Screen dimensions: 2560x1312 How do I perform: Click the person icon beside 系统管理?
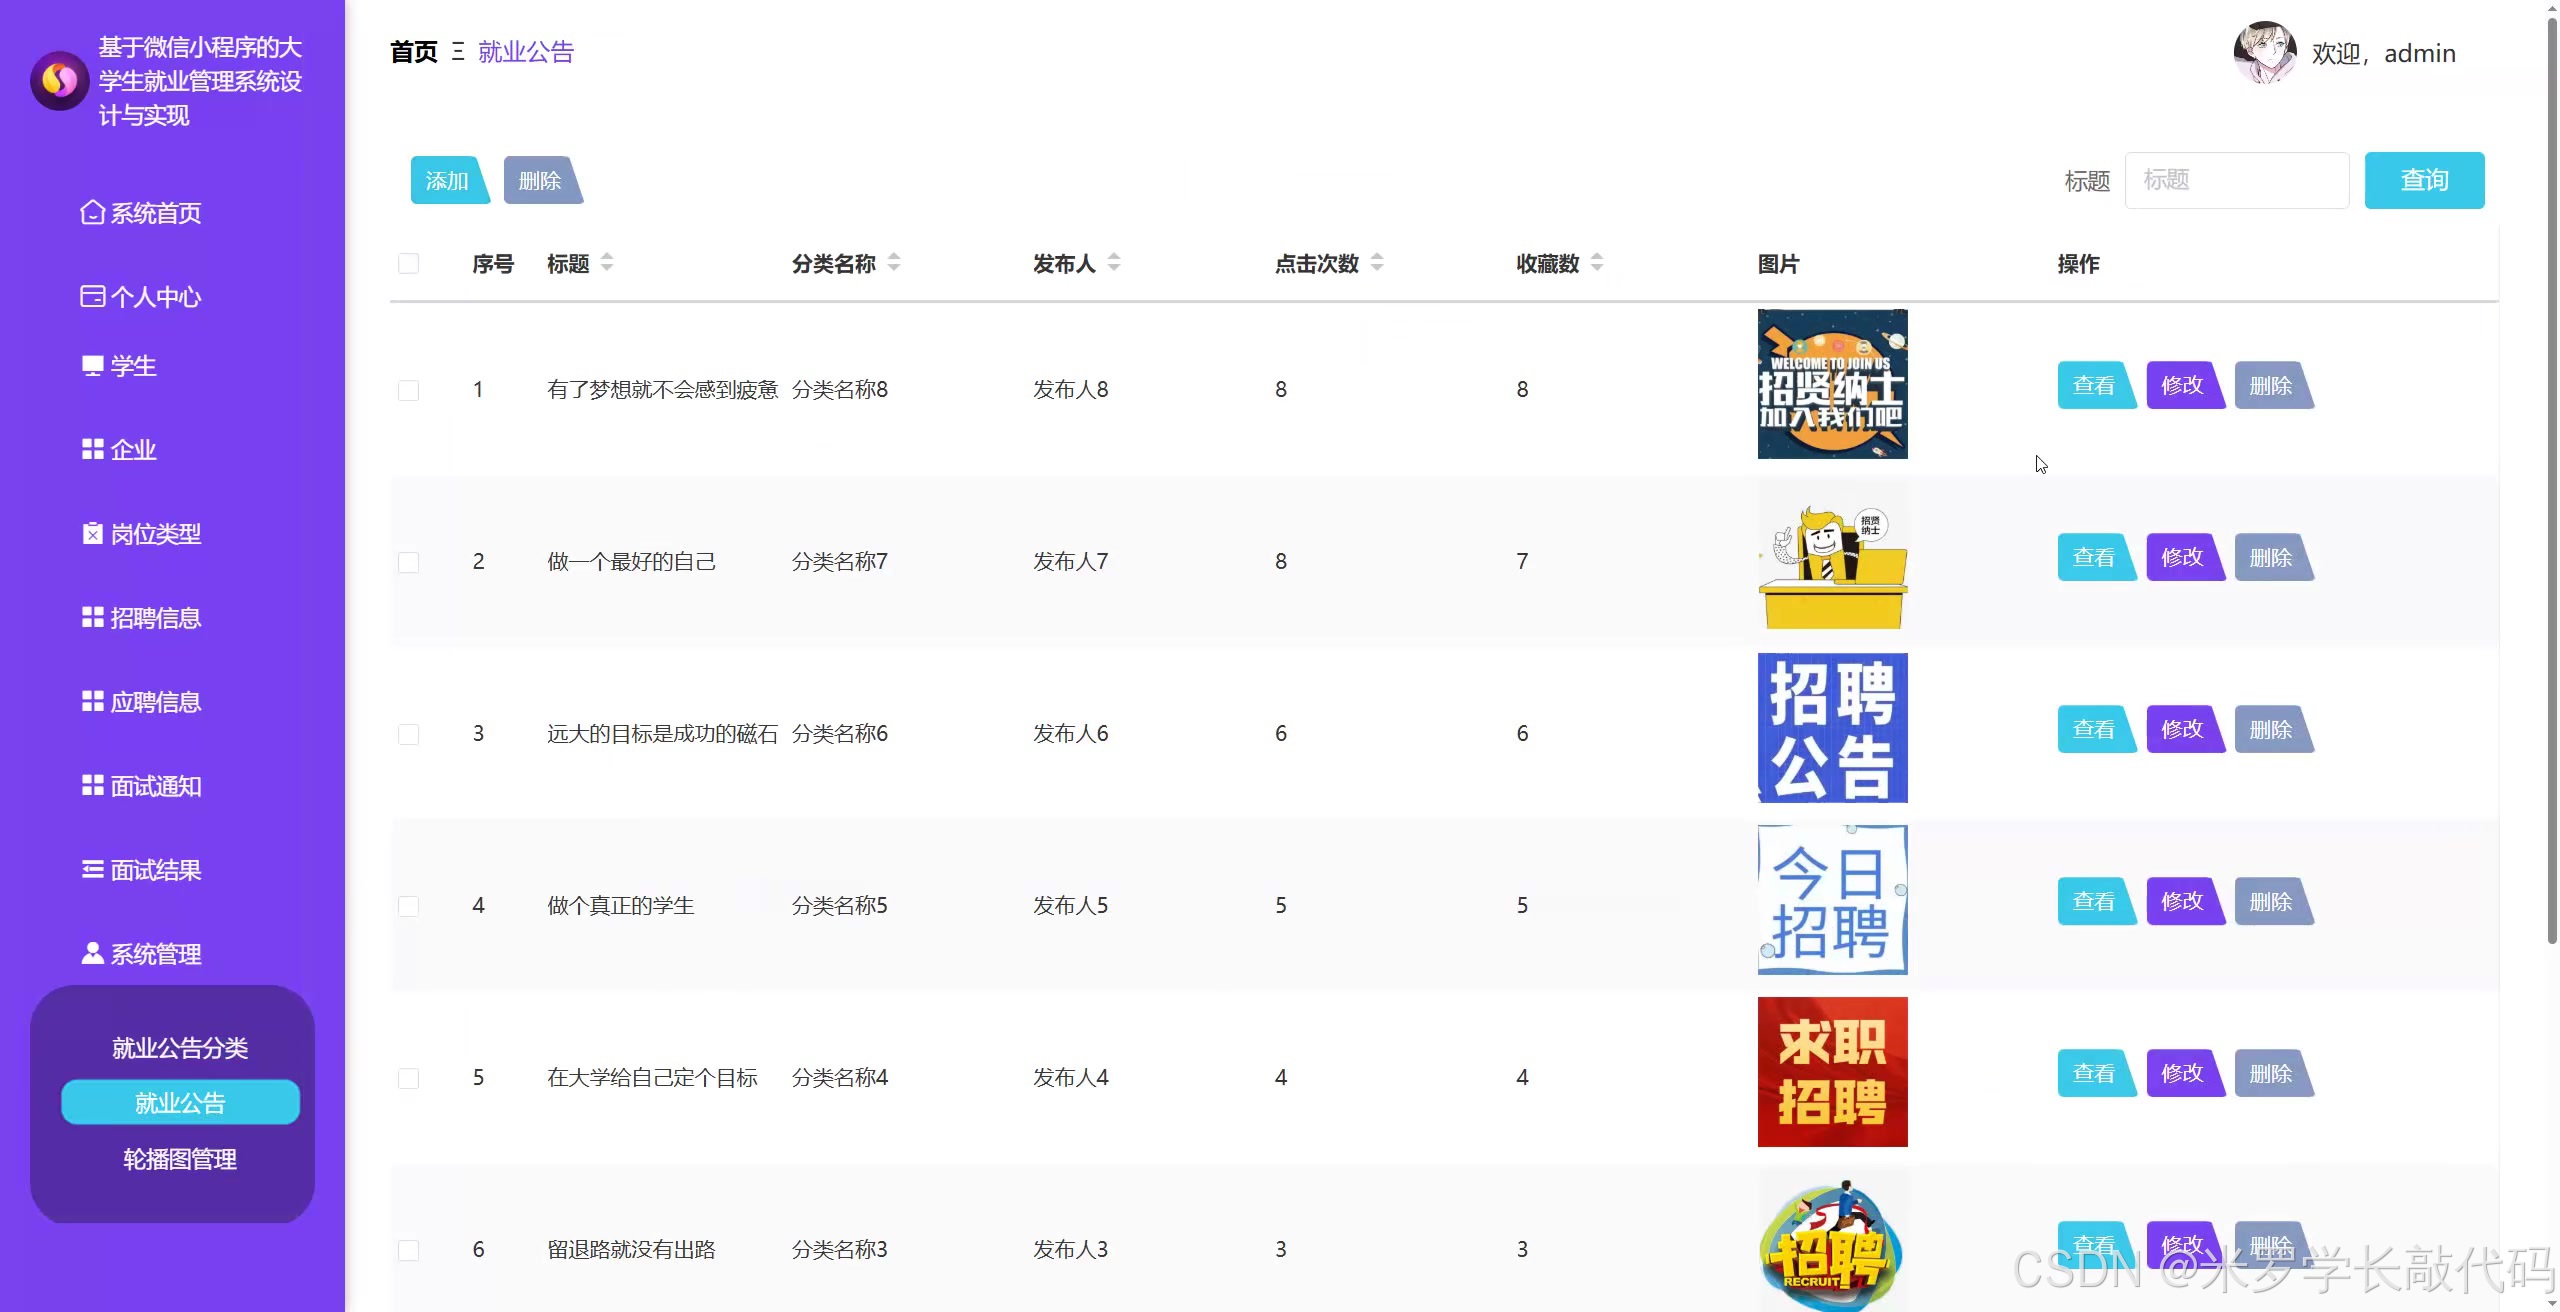(92, 953)
